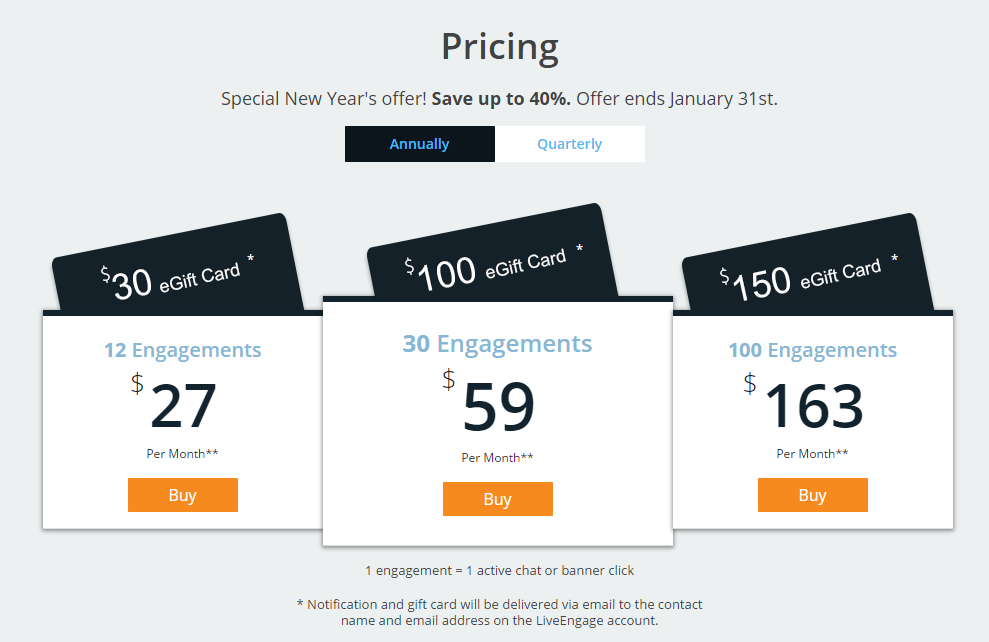Click the $30 eGift Card image
Screen dimensions: 989x642
pos(177,265)
